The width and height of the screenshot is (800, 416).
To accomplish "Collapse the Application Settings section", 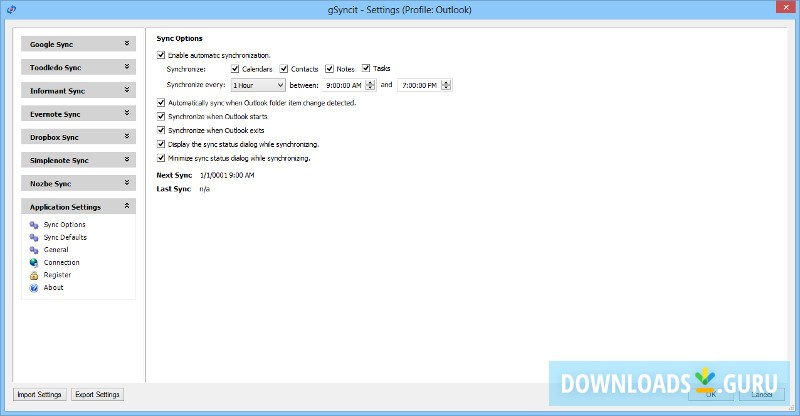I will pyautogui.click(x=79, y=206).
